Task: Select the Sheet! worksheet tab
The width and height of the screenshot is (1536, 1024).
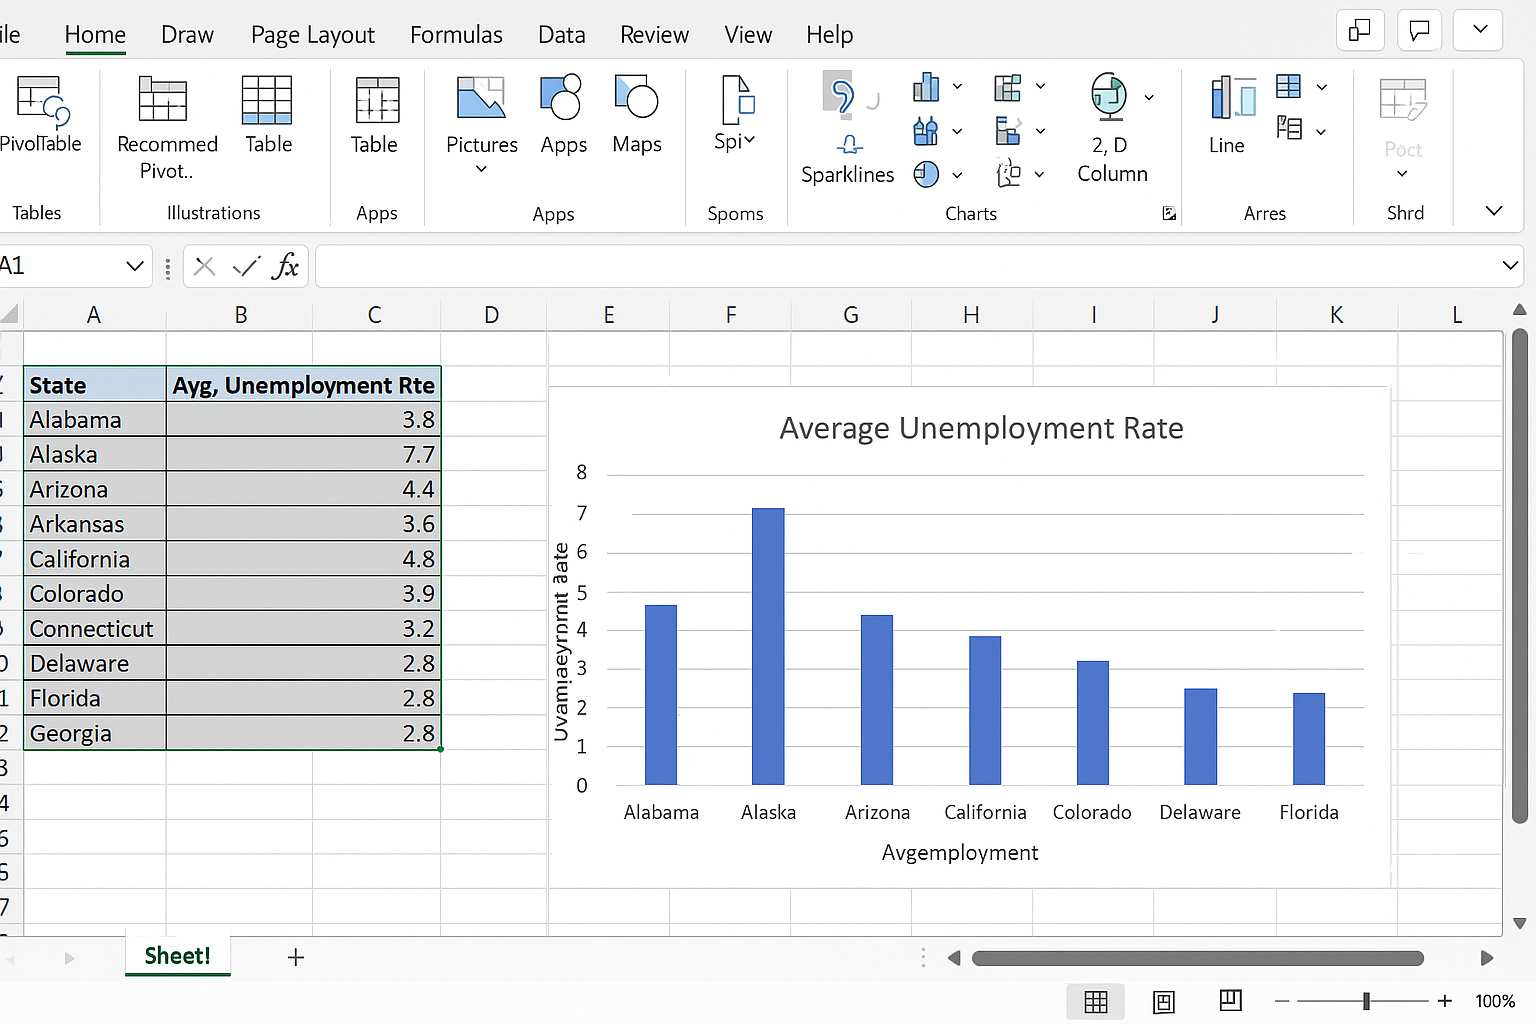Action: point(177,955)
